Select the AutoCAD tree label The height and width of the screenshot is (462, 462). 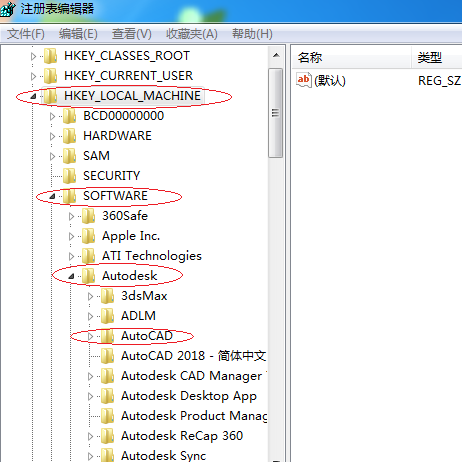[x=147, y=336]
